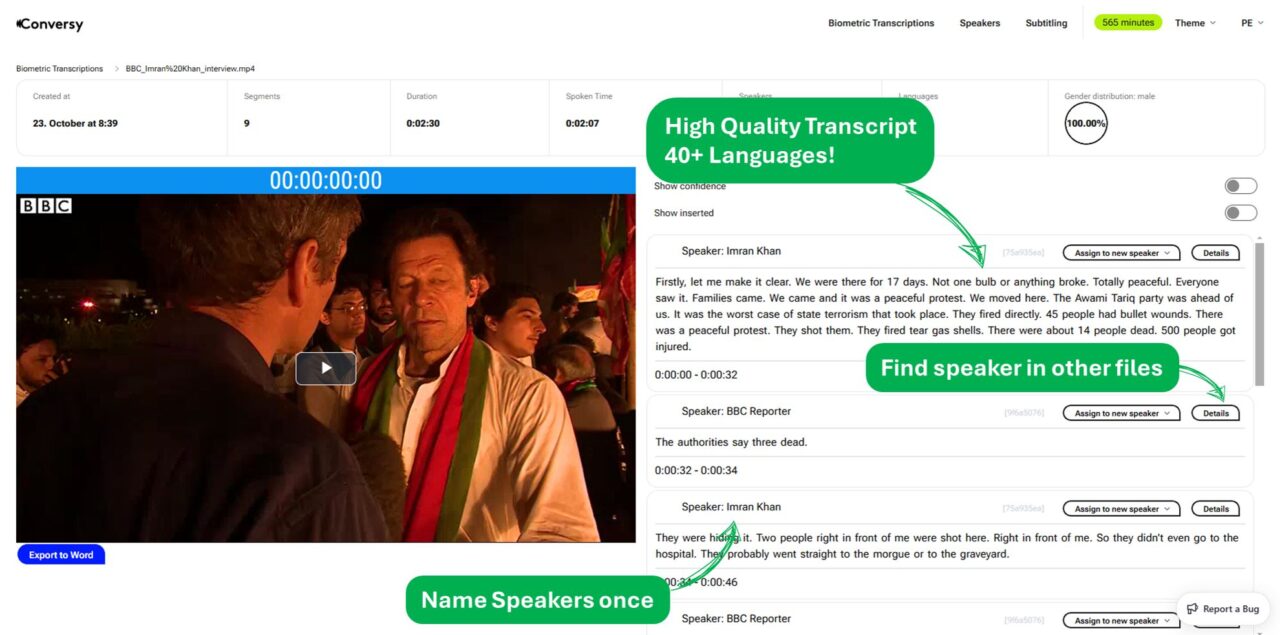Click the BBC logo on the video
This screenshot has width=1280, height=635.
[46, 205]
